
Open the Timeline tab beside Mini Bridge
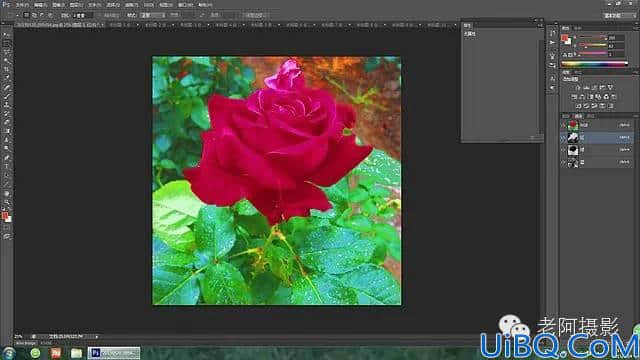46,343
